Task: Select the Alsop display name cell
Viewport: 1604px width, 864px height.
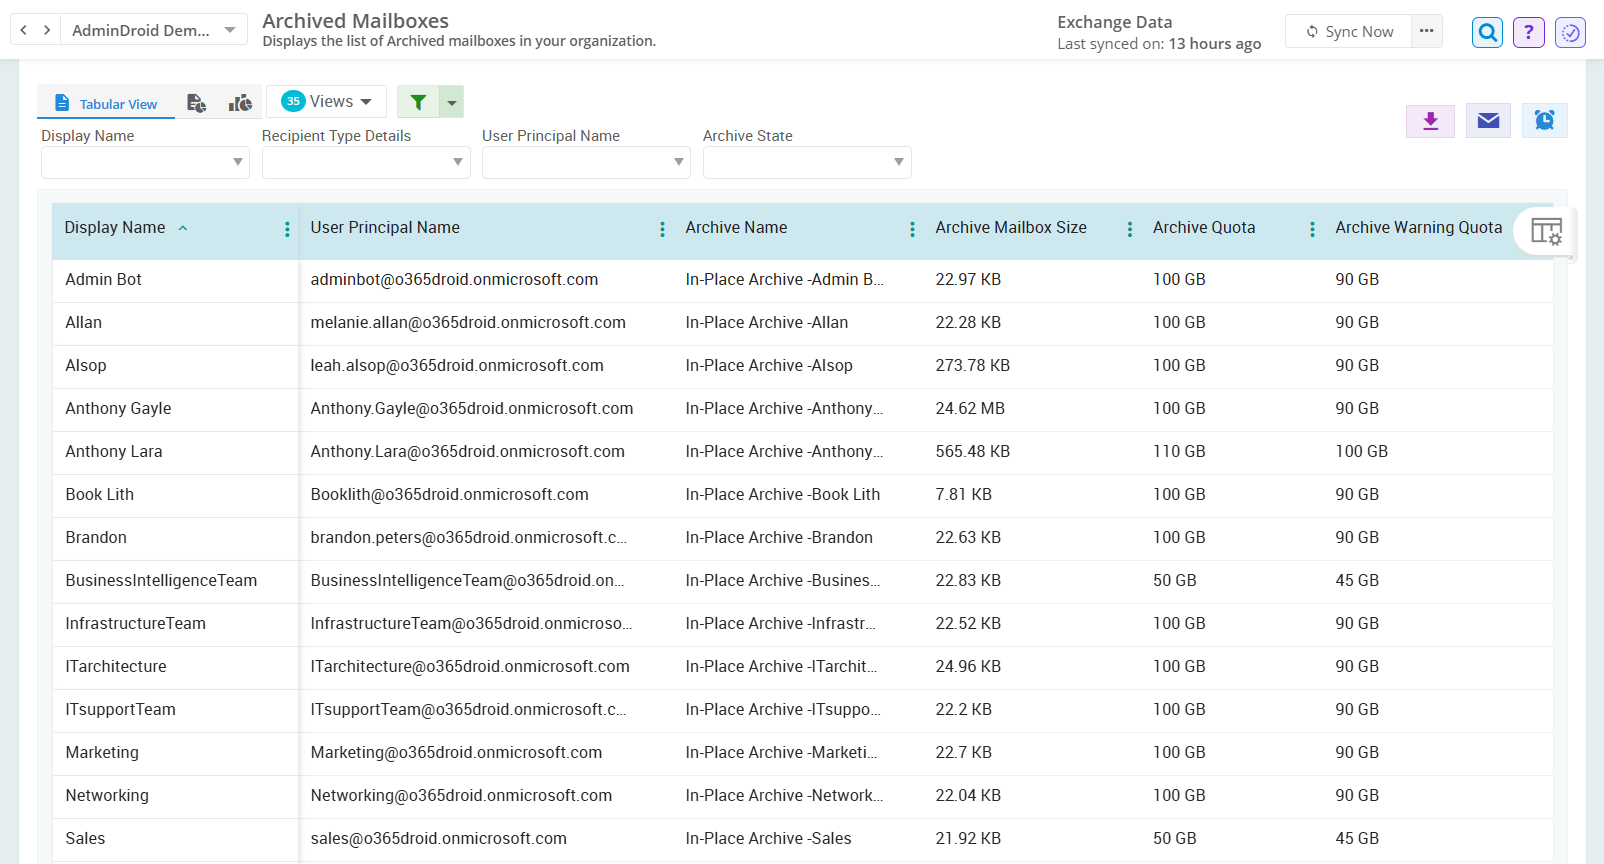Action: pyautogui.click(x=85, y=366)
